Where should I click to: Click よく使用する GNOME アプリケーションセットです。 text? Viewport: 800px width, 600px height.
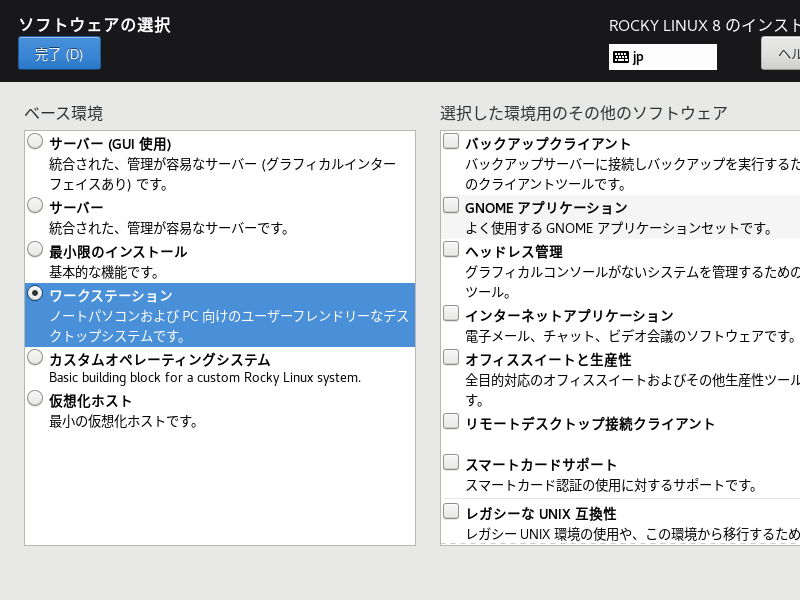pos(618,228)
